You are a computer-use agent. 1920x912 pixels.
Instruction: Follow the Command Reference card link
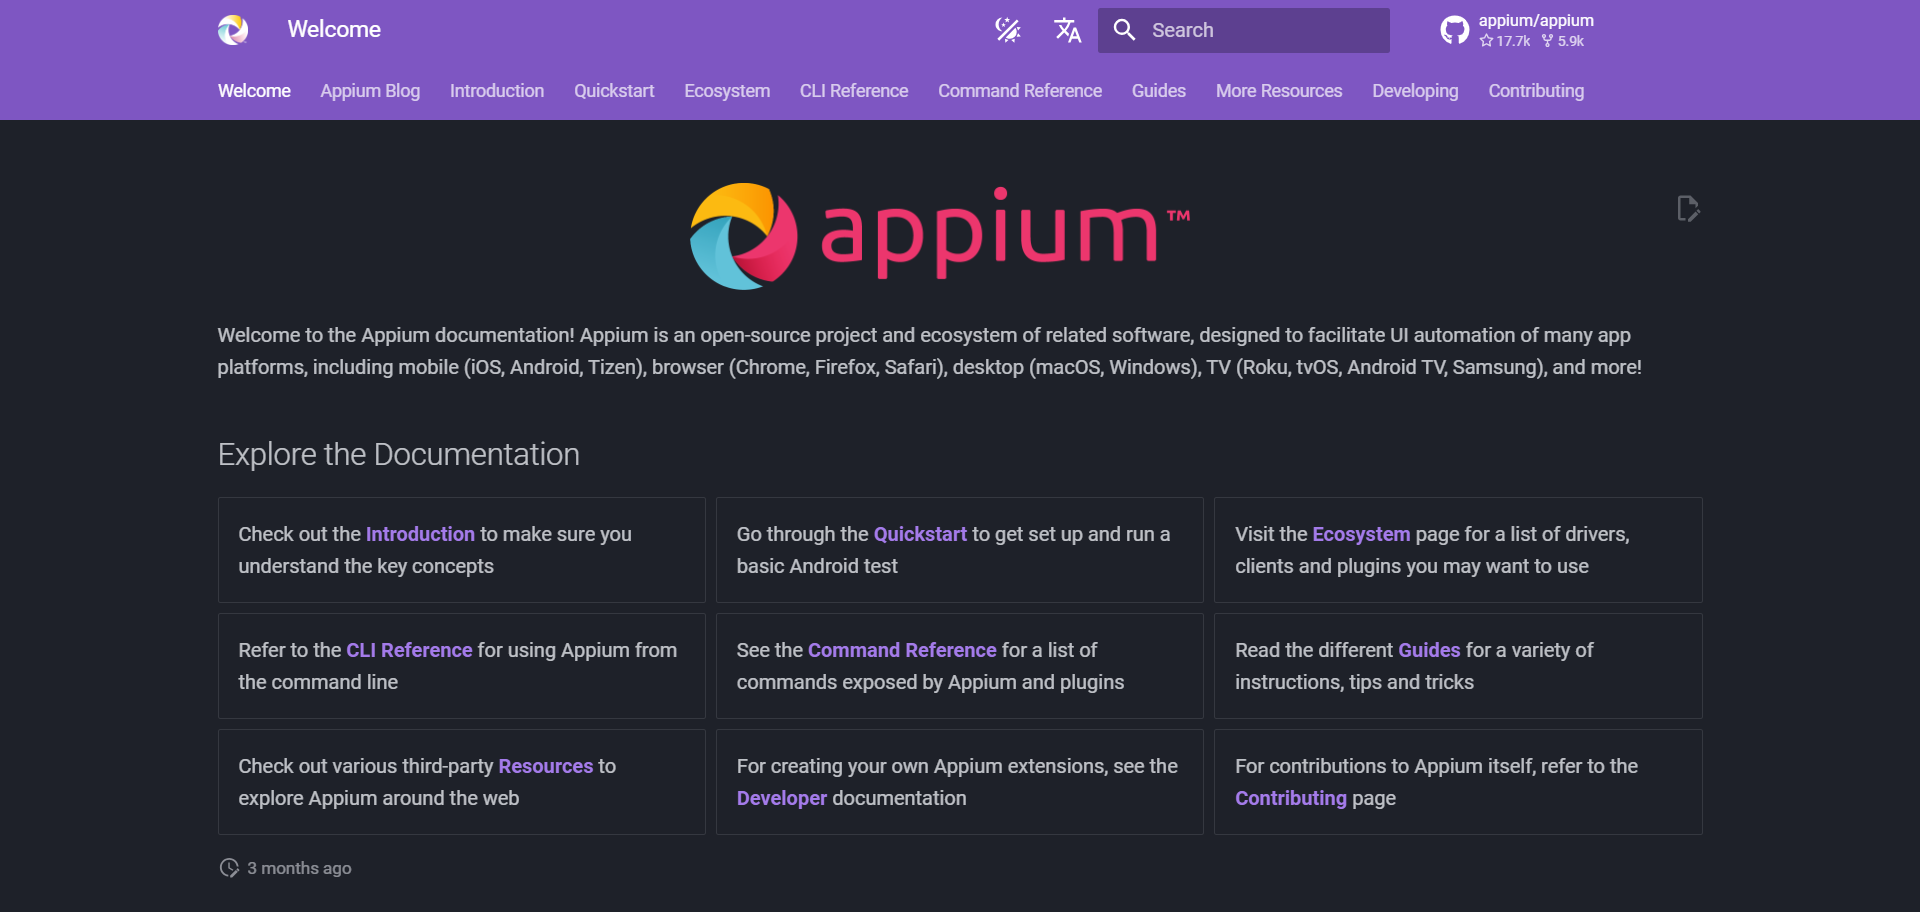pos(902,650)
